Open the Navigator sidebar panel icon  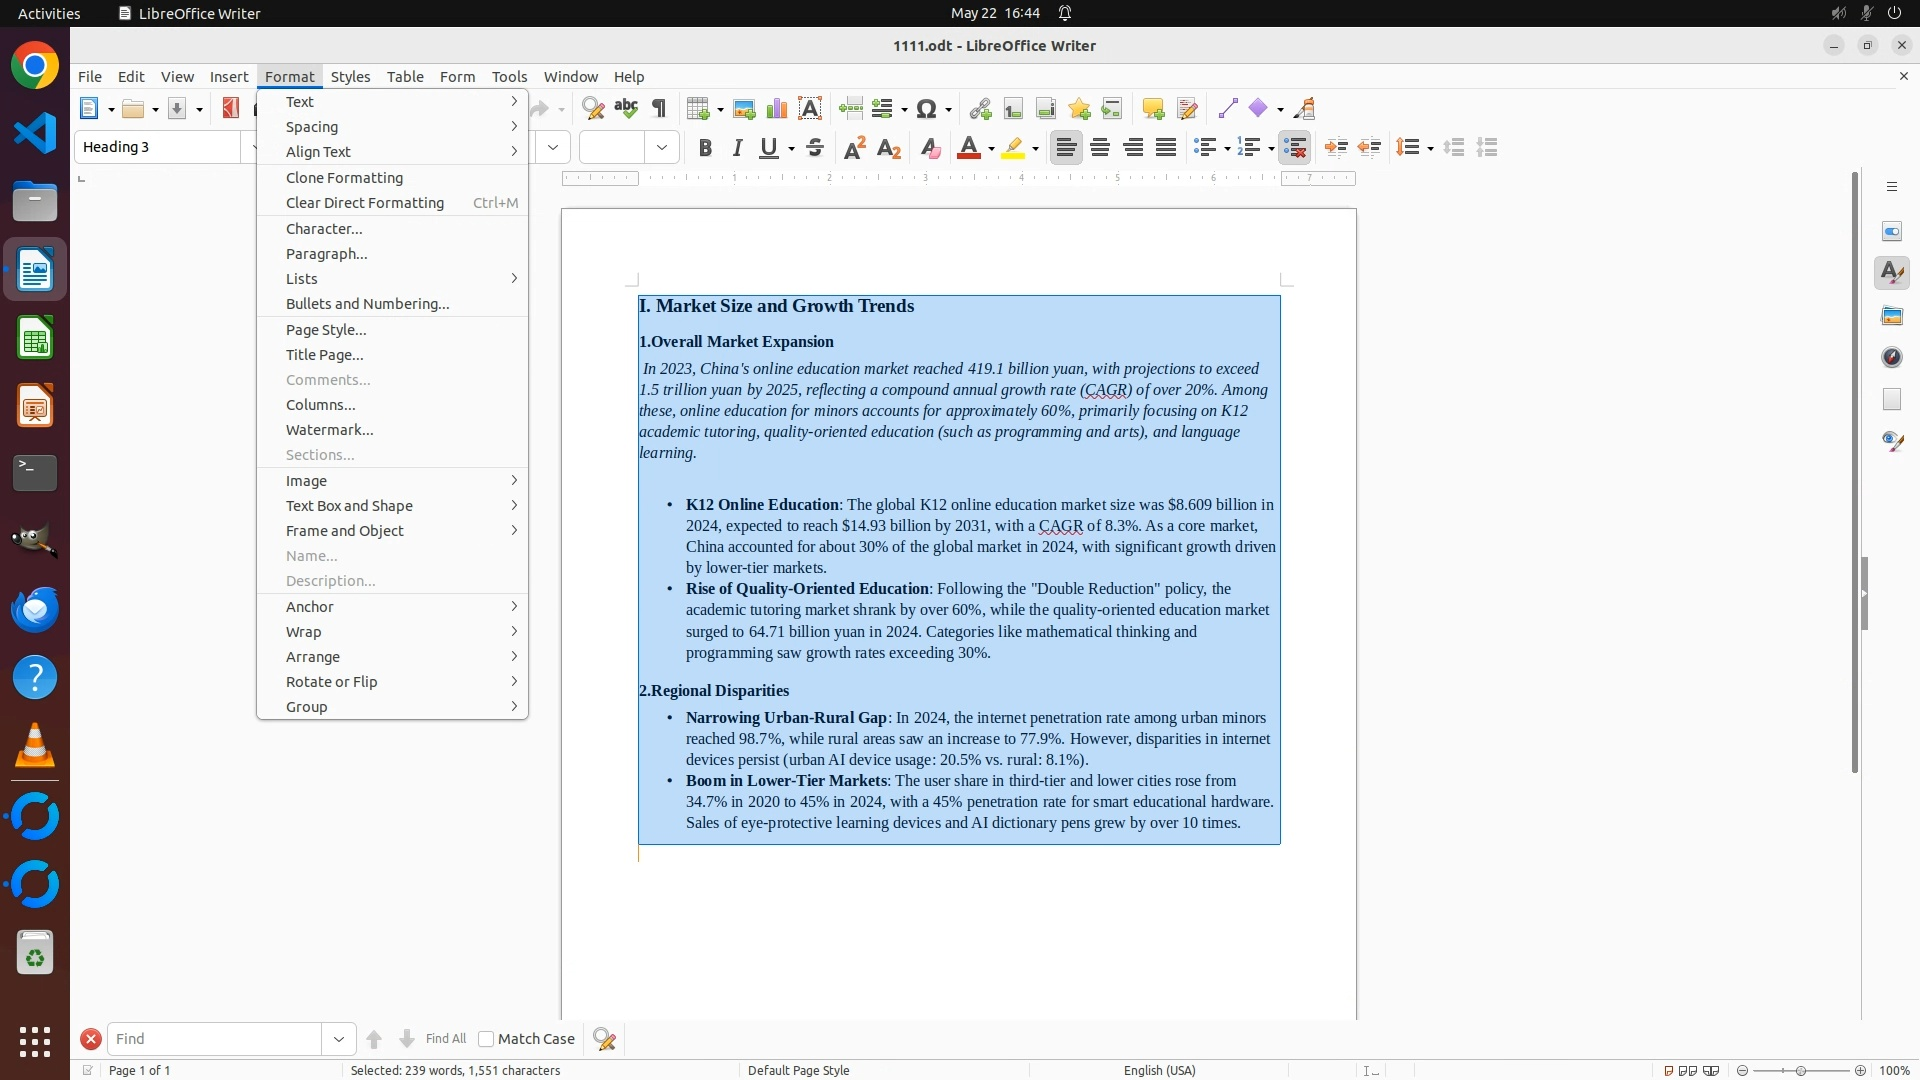click(x=1892, y=358)
